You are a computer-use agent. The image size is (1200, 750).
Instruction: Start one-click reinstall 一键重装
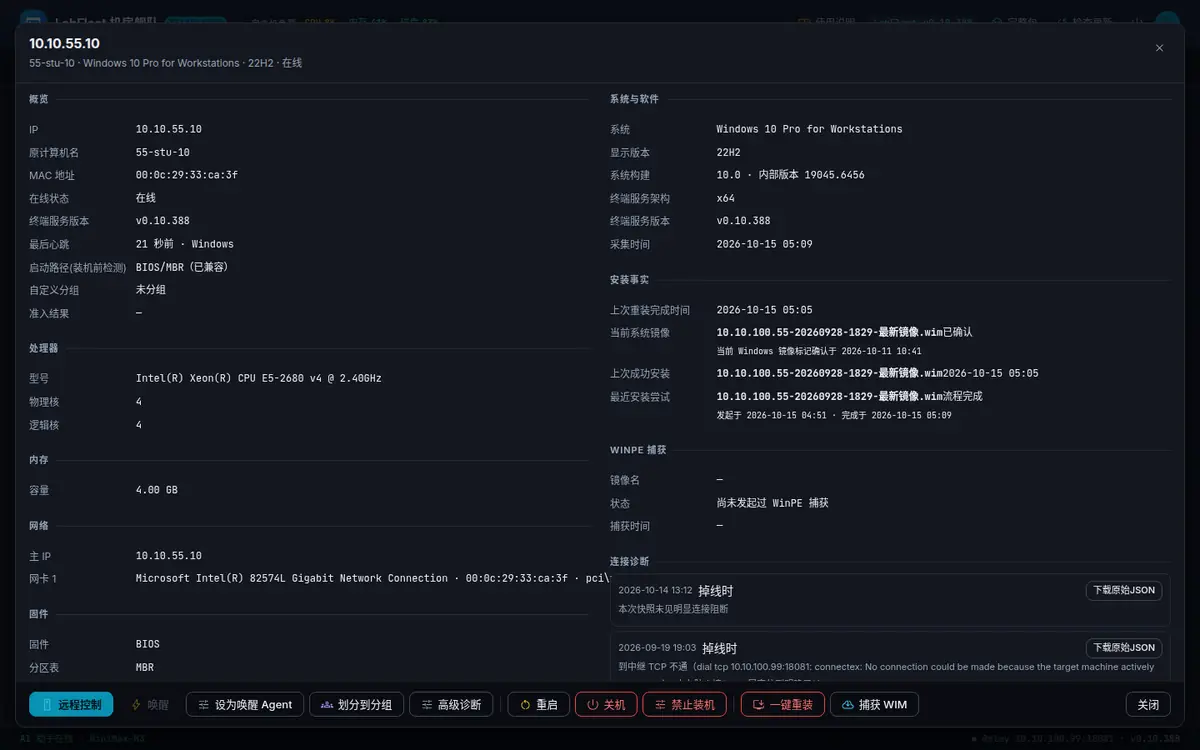pyautogui.click(x=783, y=704)
